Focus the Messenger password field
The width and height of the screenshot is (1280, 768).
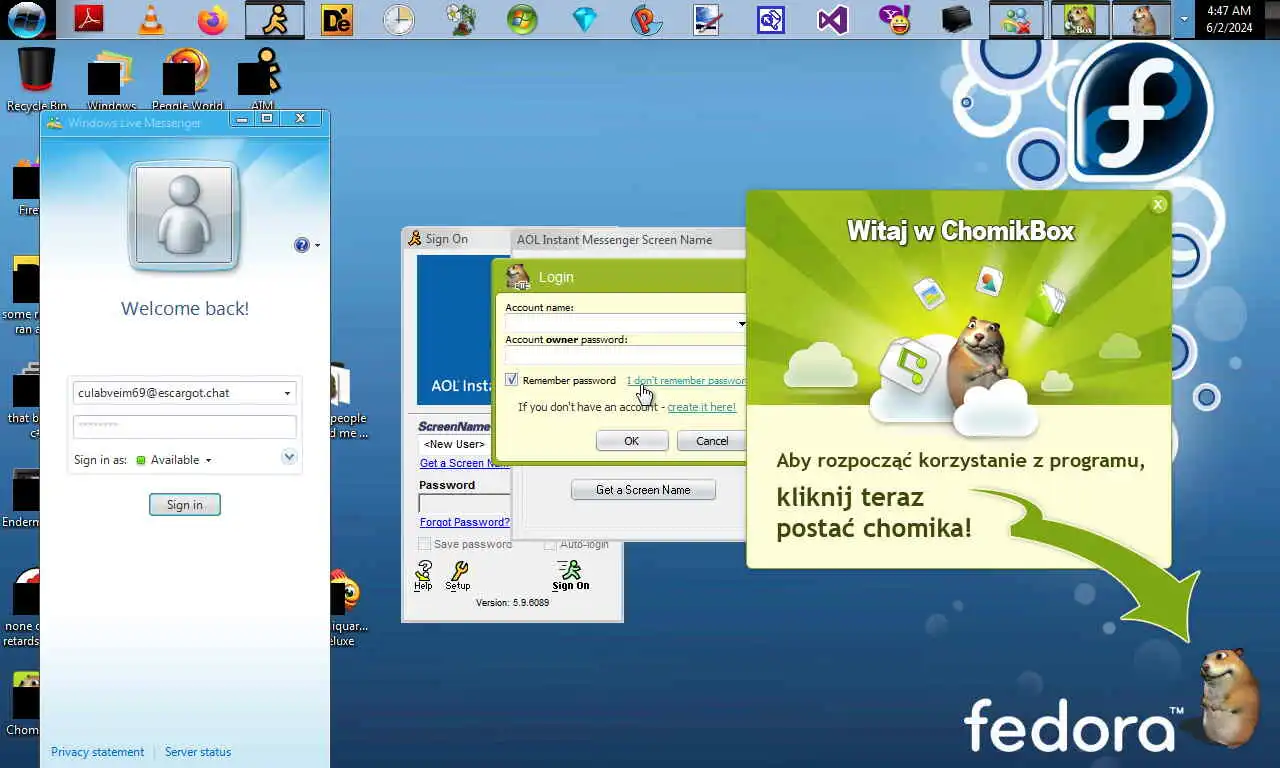click(185, 426)
